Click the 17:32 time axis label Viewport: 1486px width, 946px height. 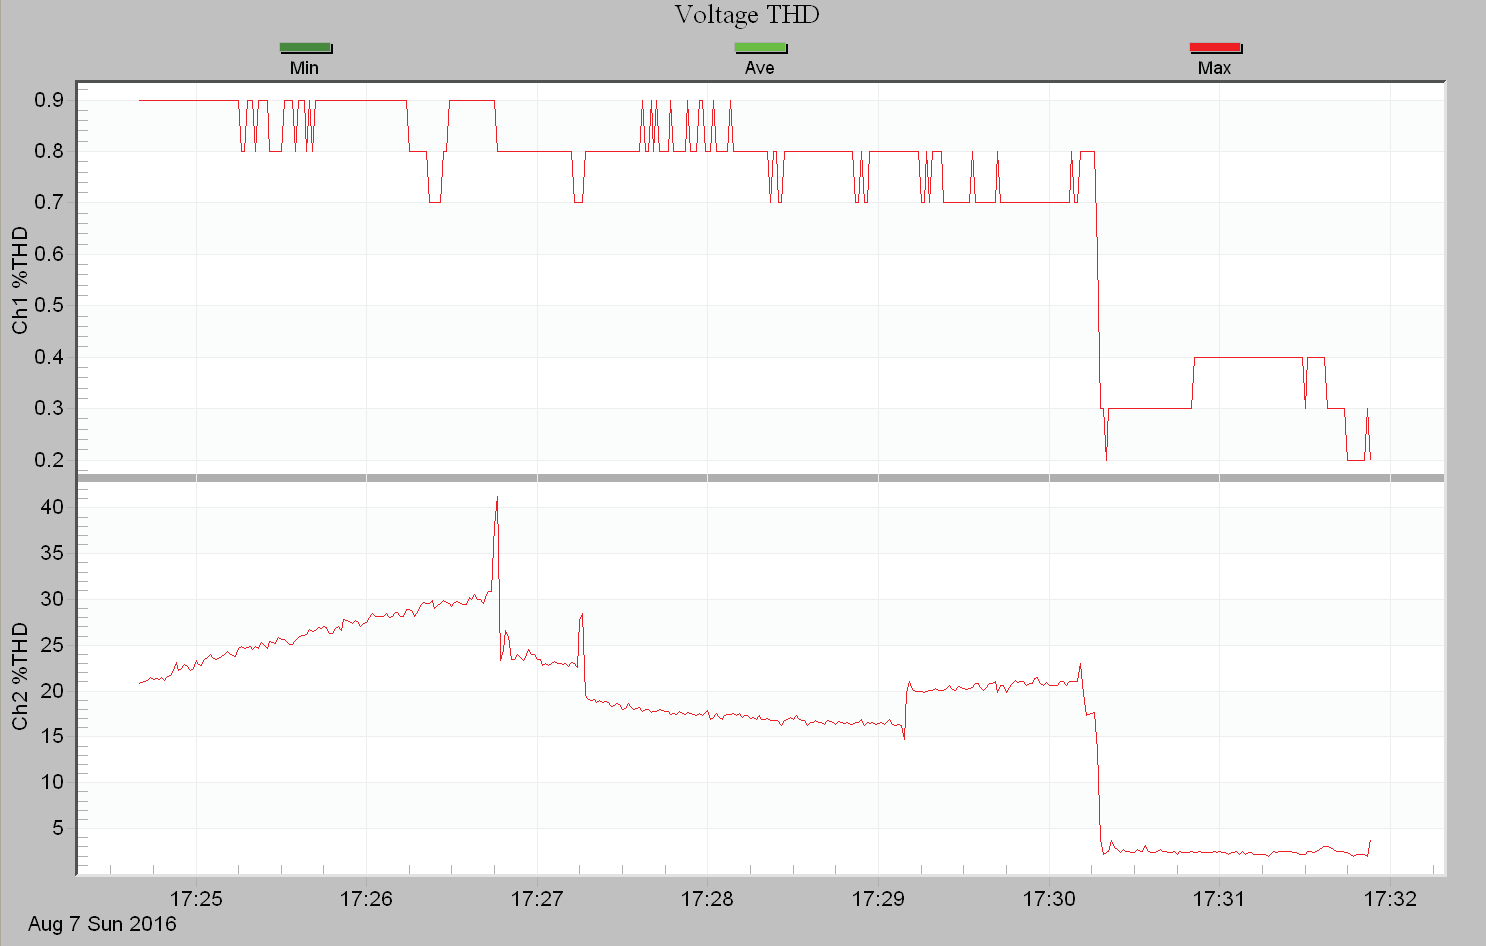[x=1390, y=899]
